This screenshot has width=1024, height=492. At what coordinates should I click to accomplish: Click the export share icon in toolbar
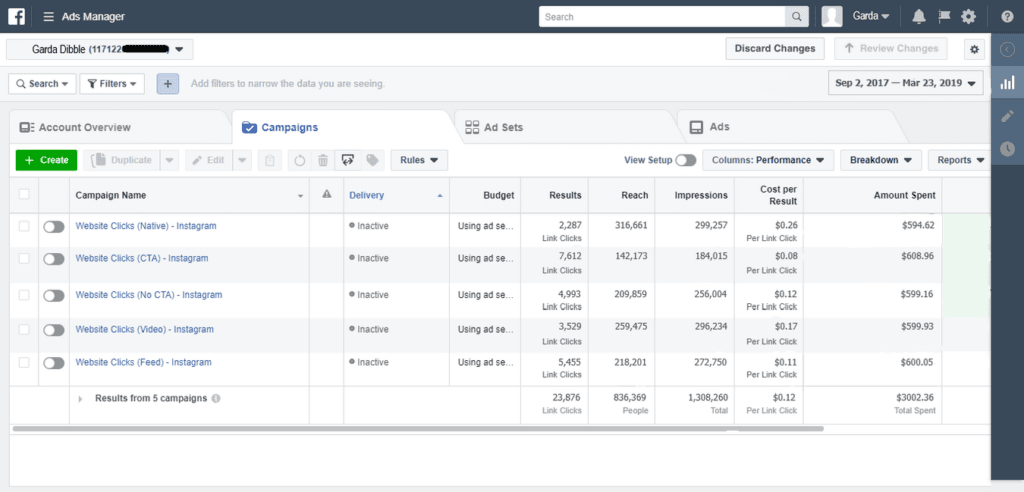[347, 160]
